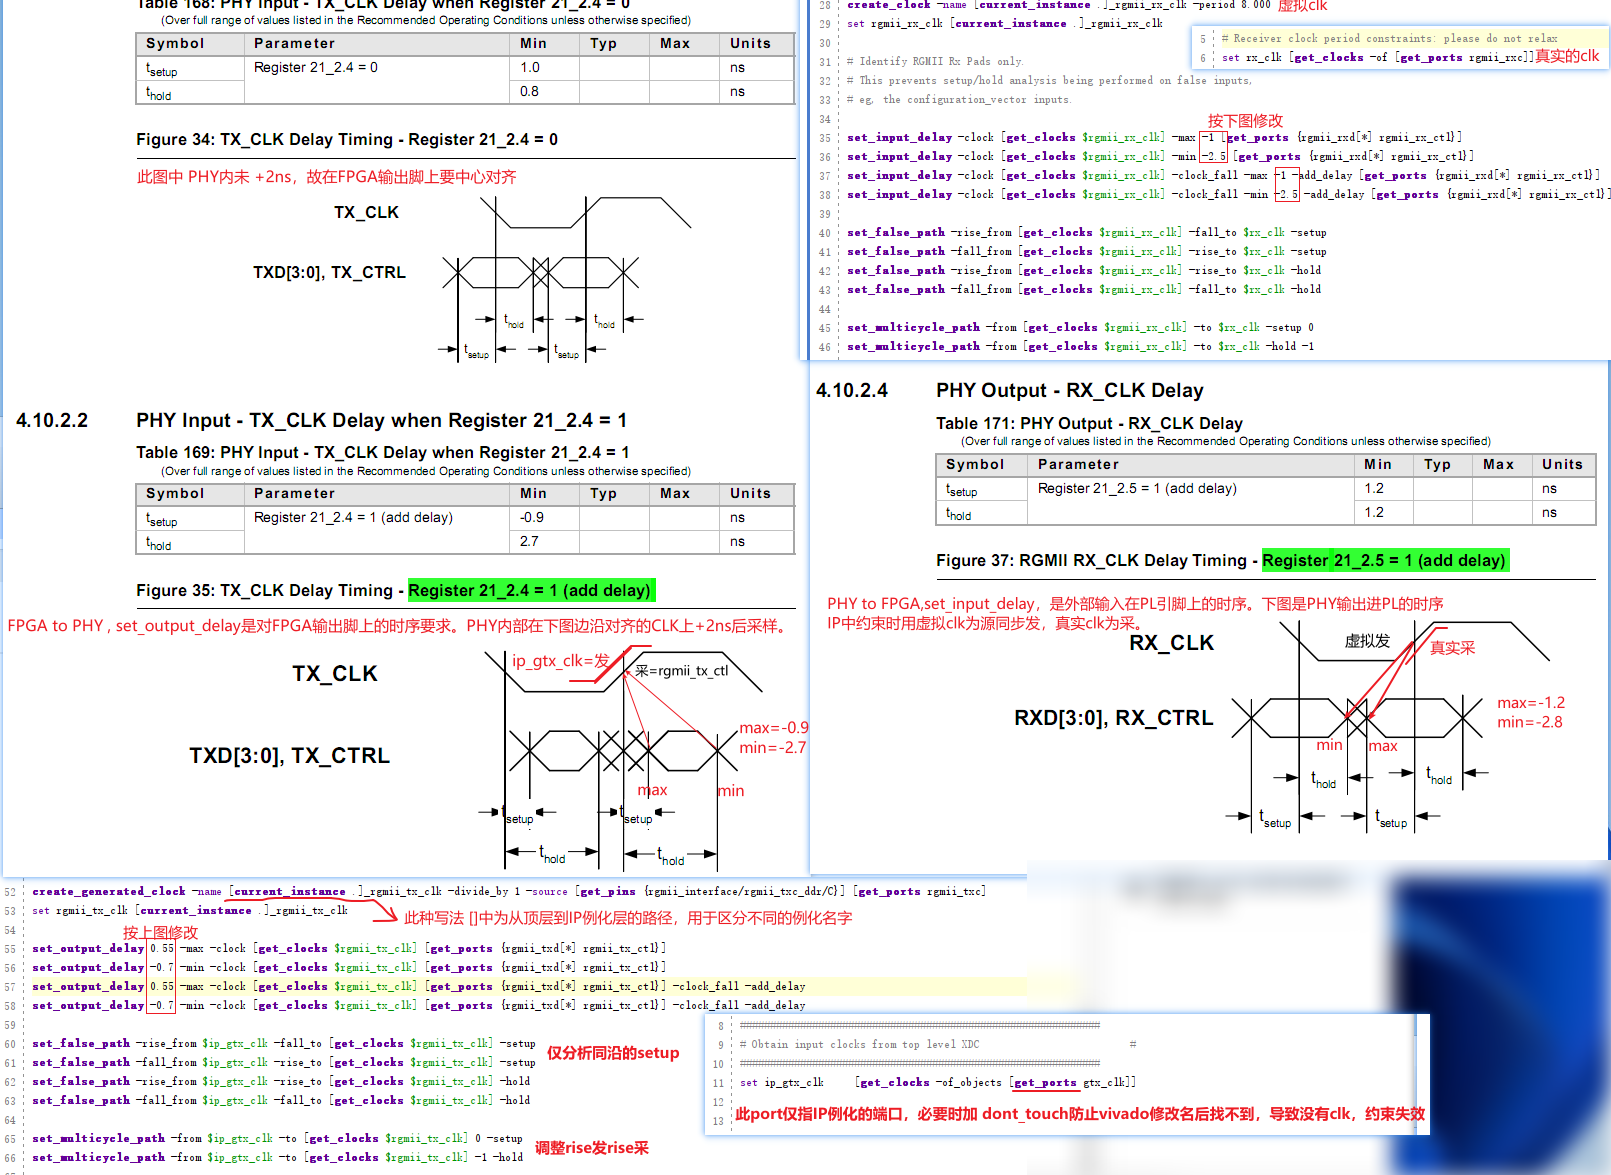The image size is (1611, 1175).
Task: Click the red "min=-2.7" annotation
Action: [x=772, y=748]
